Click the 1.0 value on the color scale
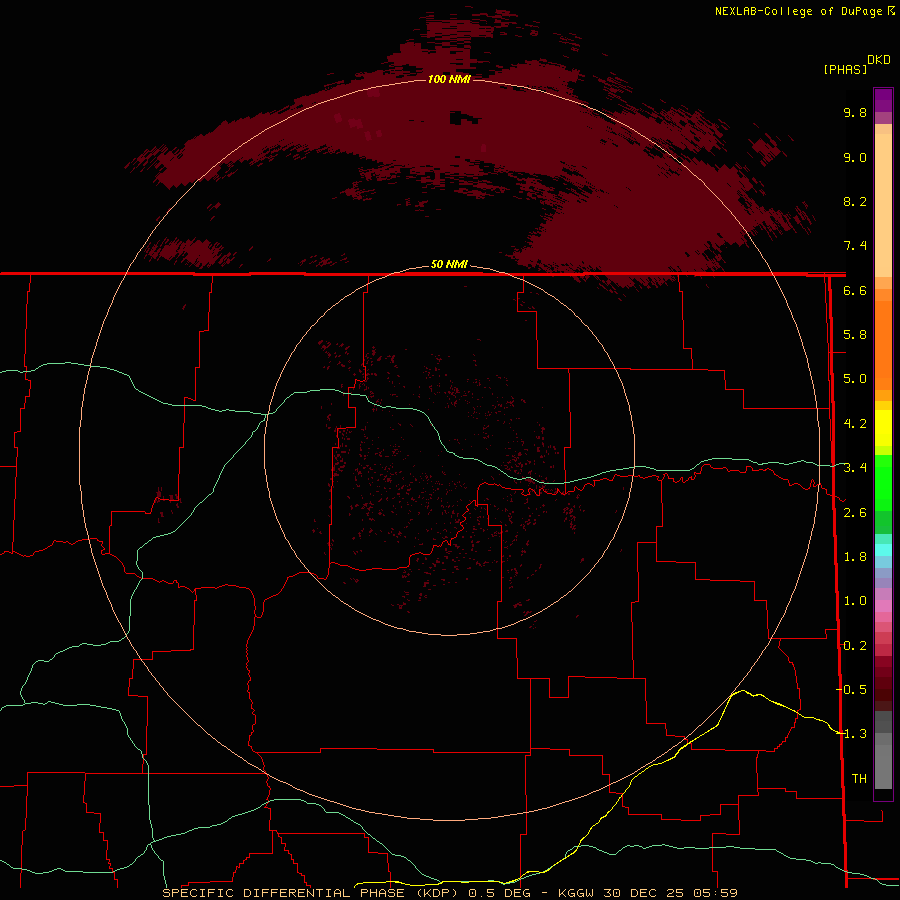 pyautogui.click(x=855, y=601)
